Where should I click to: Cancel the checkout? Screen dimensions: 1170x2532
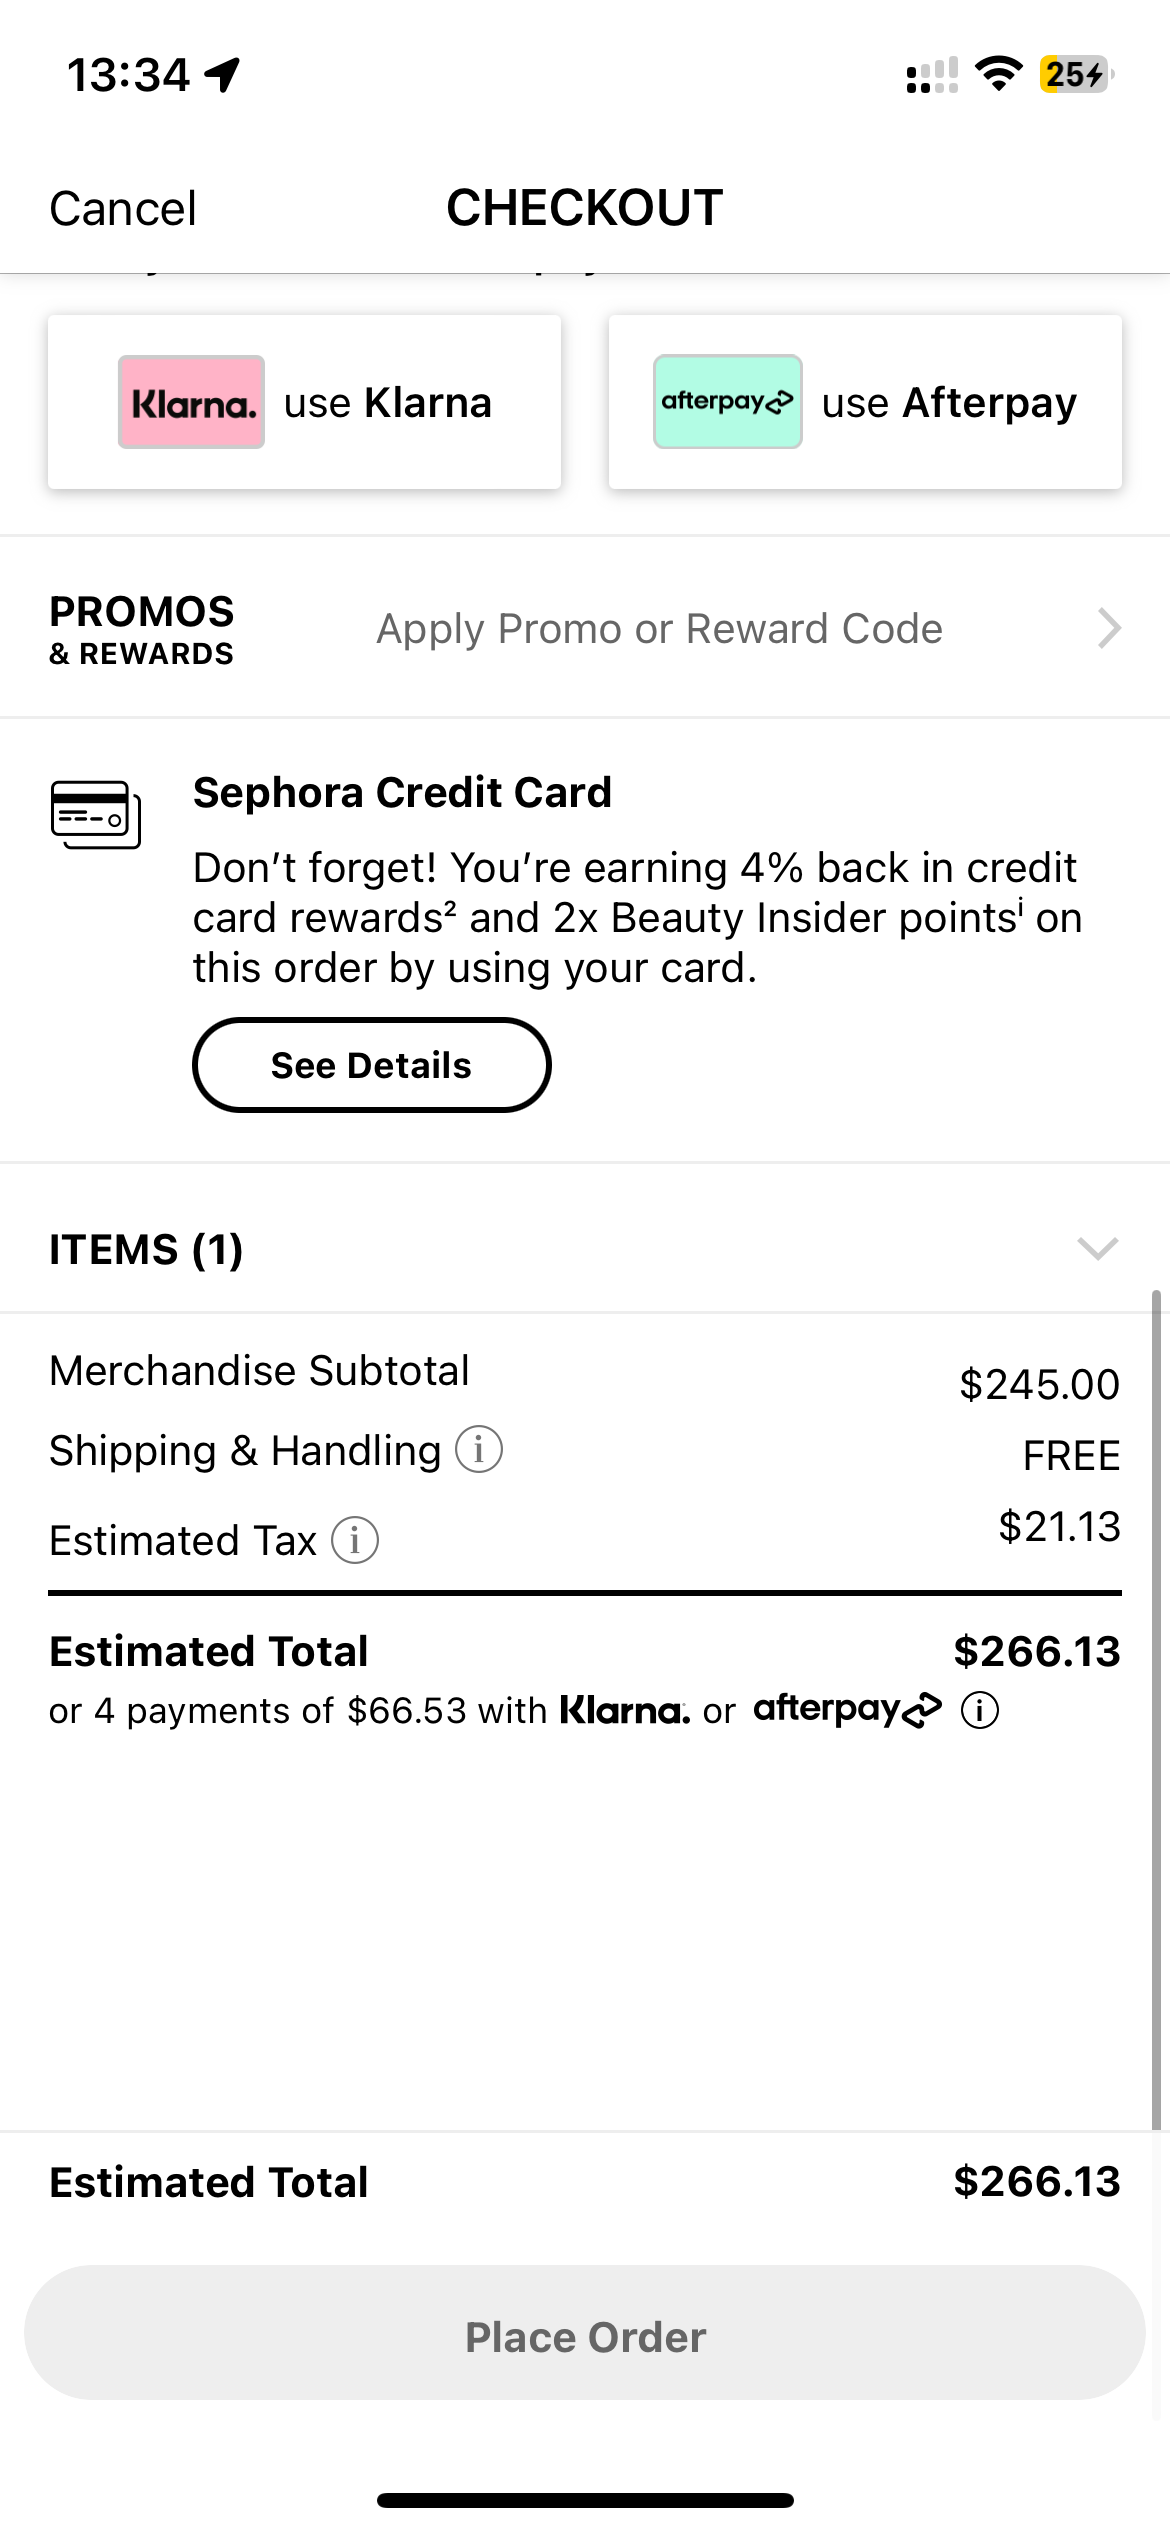pos(123,209)
